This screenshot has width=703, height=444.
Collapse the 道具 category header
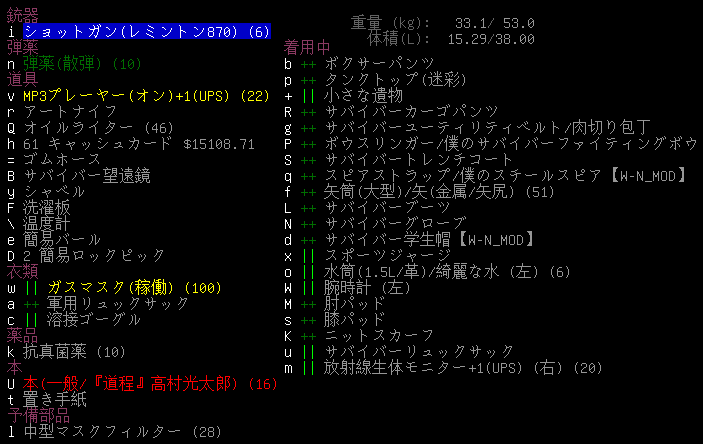click(x=22, y=80)
